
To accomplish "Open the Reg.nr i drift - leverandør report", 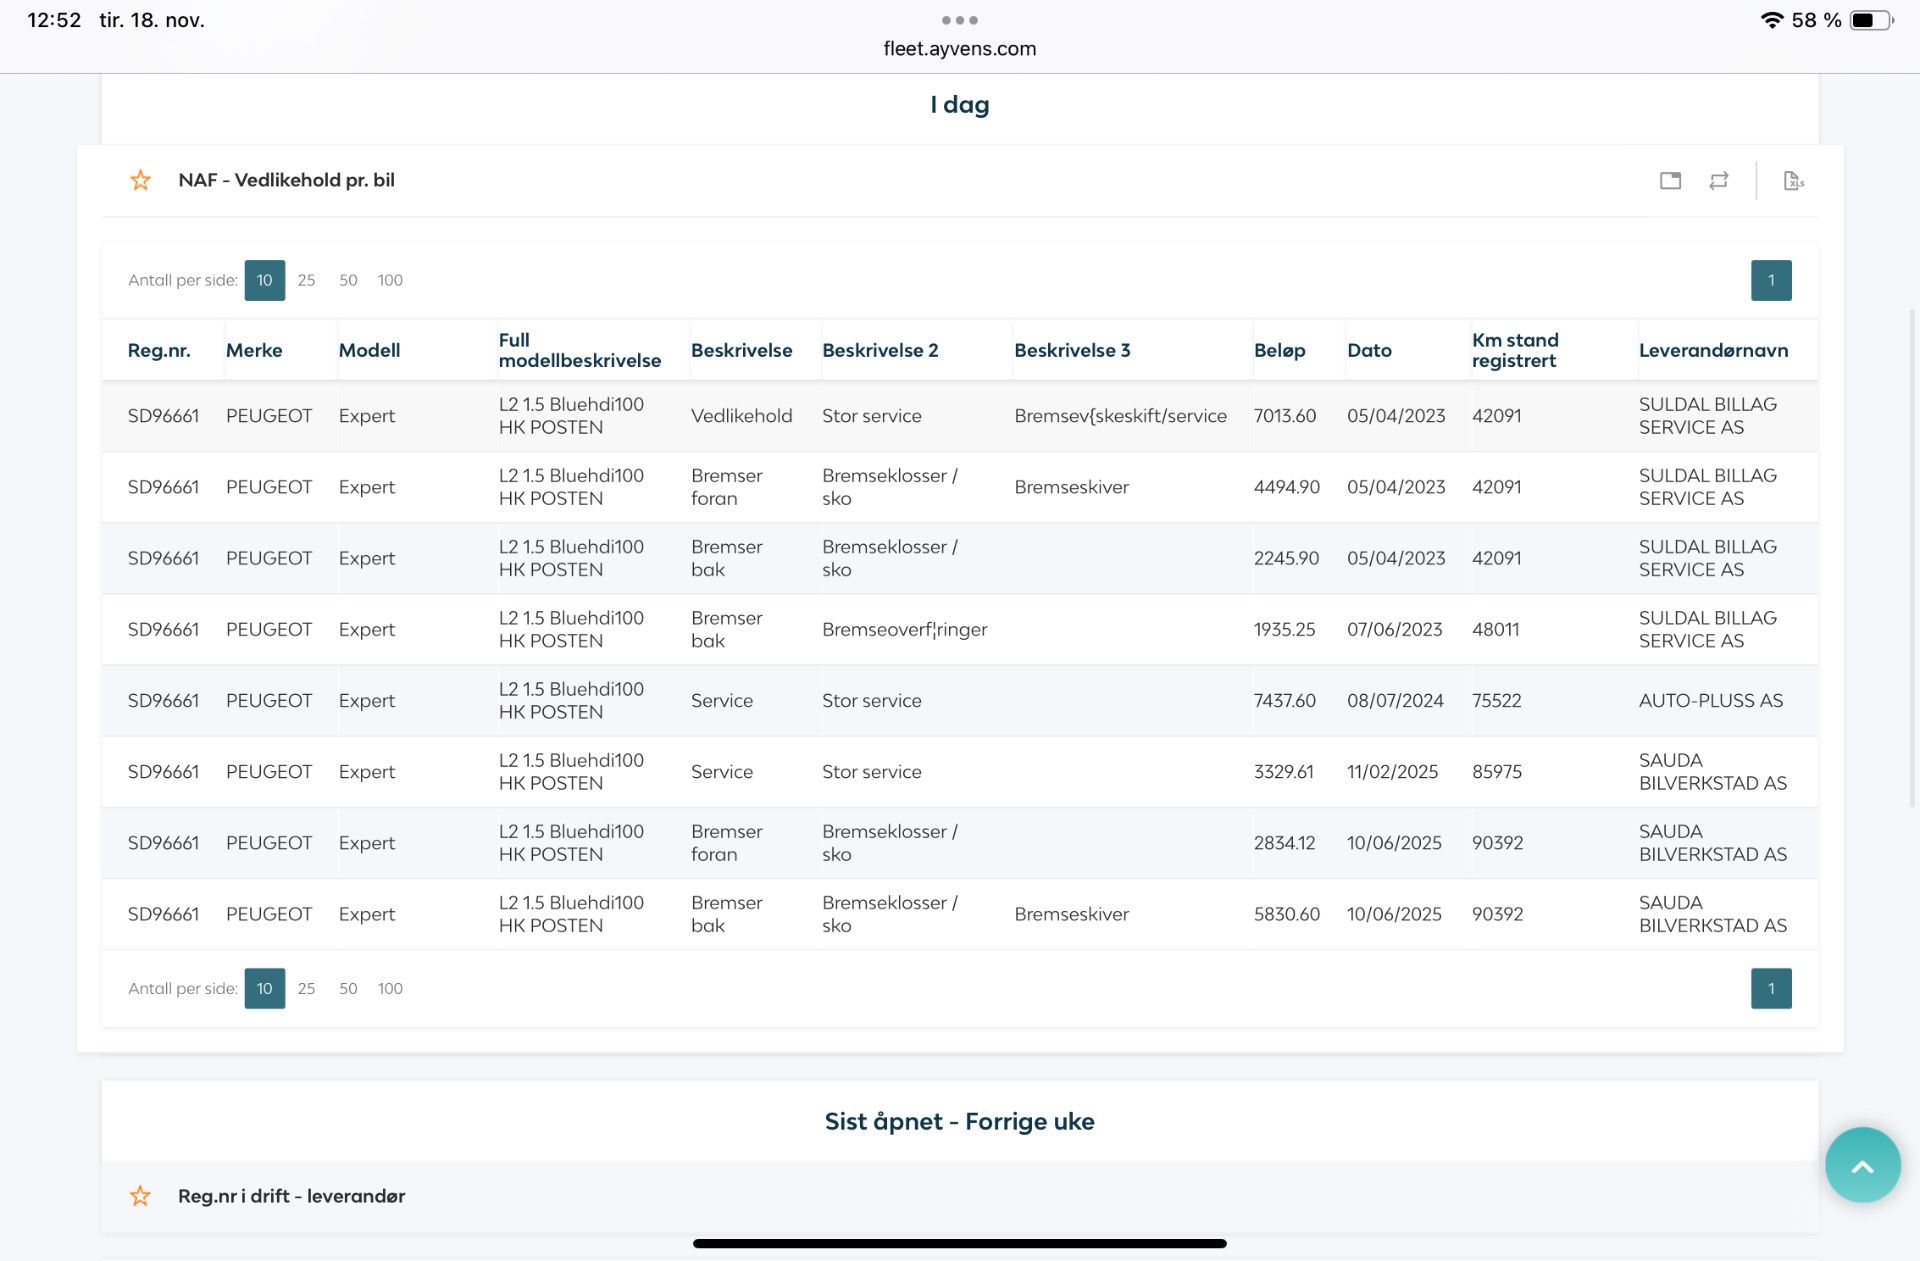I will click(291, 1196).
